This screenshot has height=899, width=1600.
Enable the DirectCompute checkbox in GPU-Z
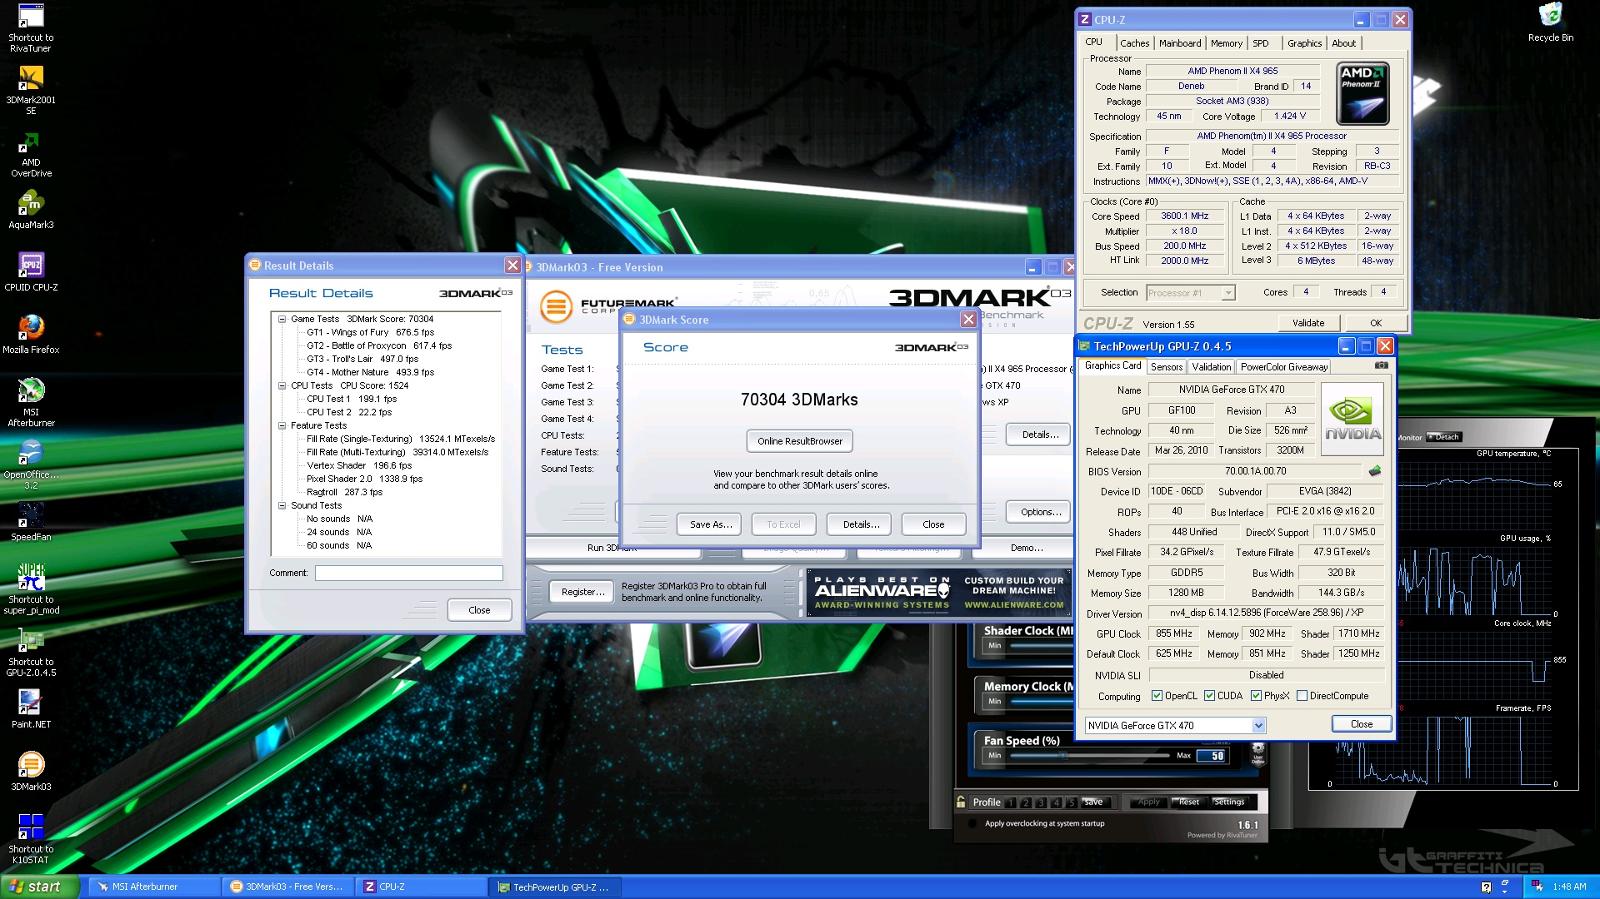tap(1302, 696)
